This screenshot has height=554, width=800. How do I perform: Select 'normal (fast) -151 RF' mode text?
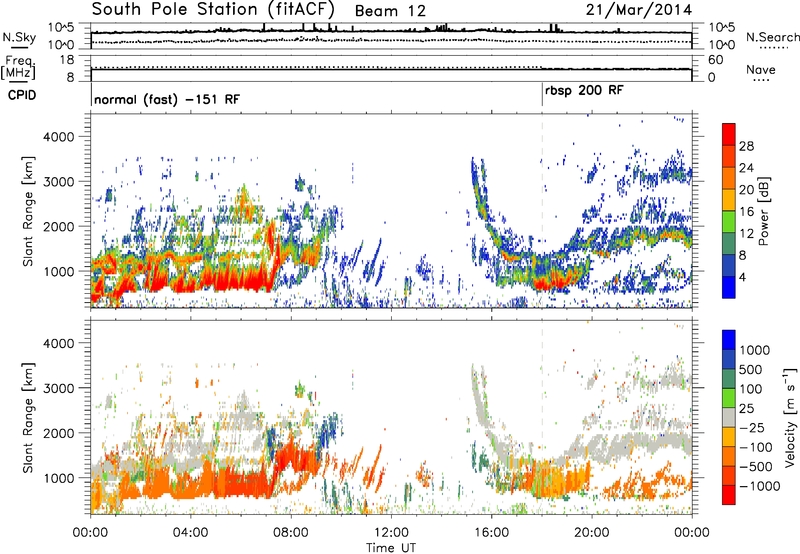(x=167, y=99)
